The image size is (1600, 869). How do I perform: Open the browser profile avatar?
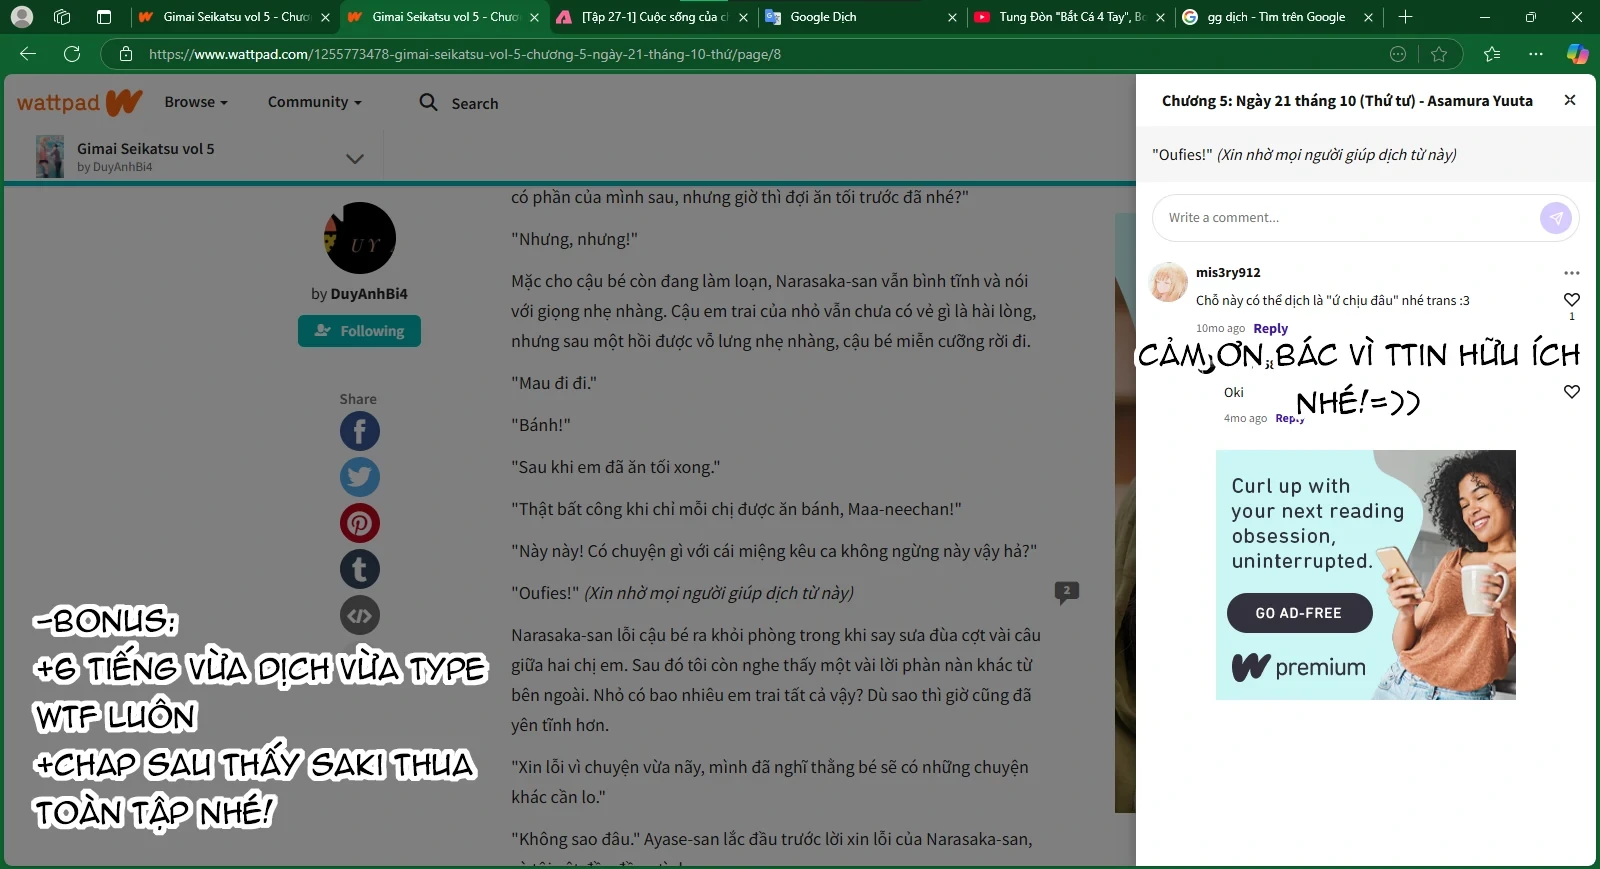[22, 17]
